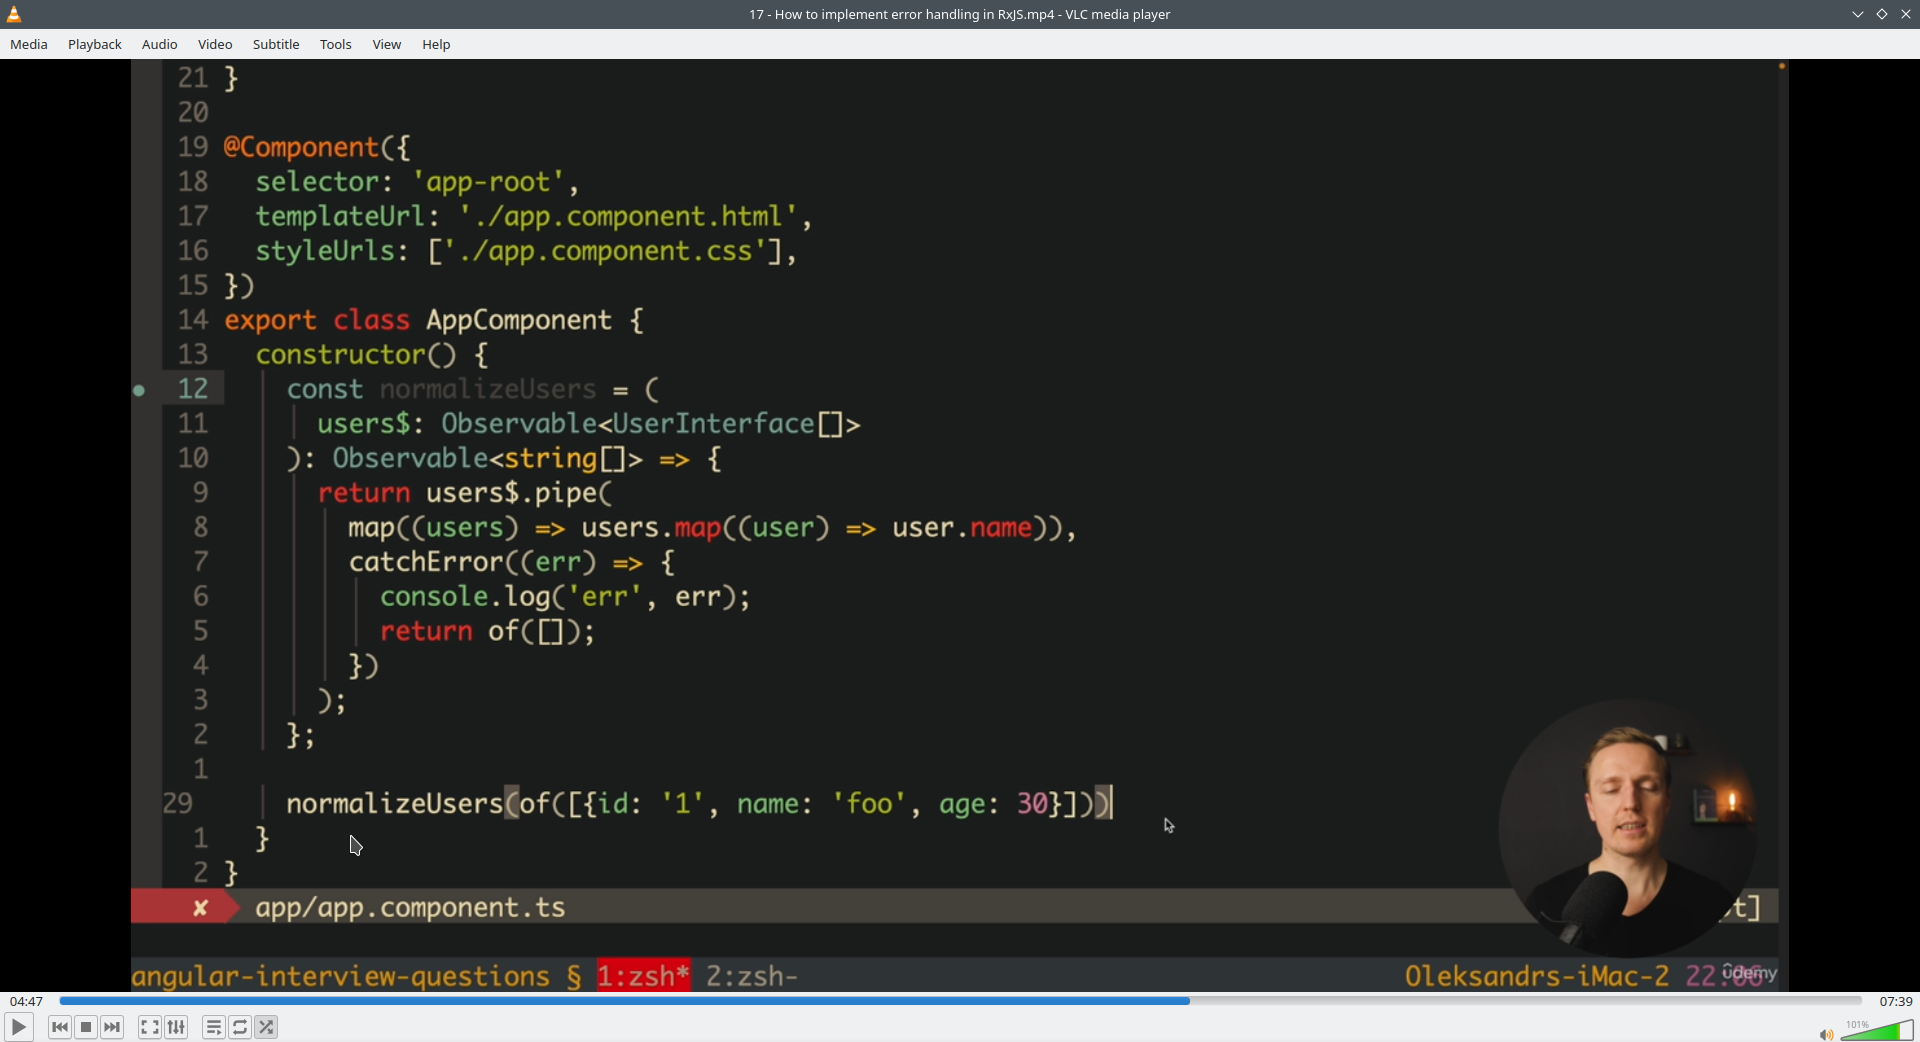Close the VLC media player window
This screenshot has height=1042, width=1920.
(x=1906, y=14)
